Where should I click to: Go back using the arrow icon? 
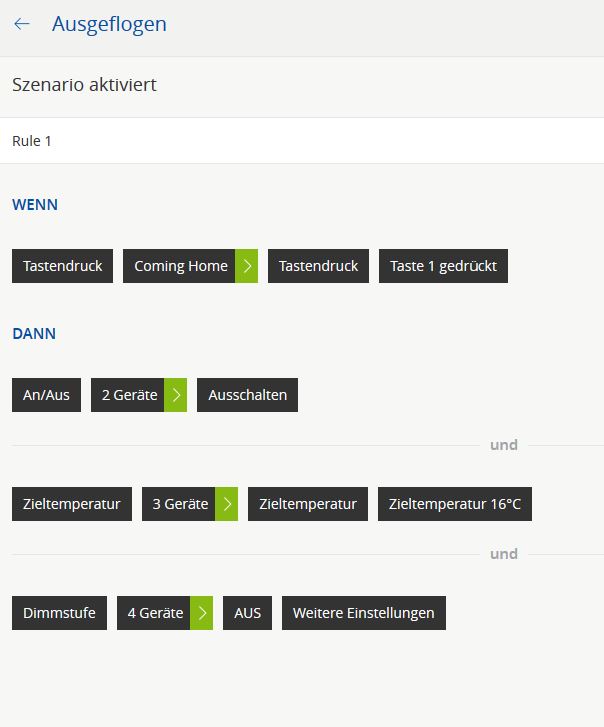(22, 24)
